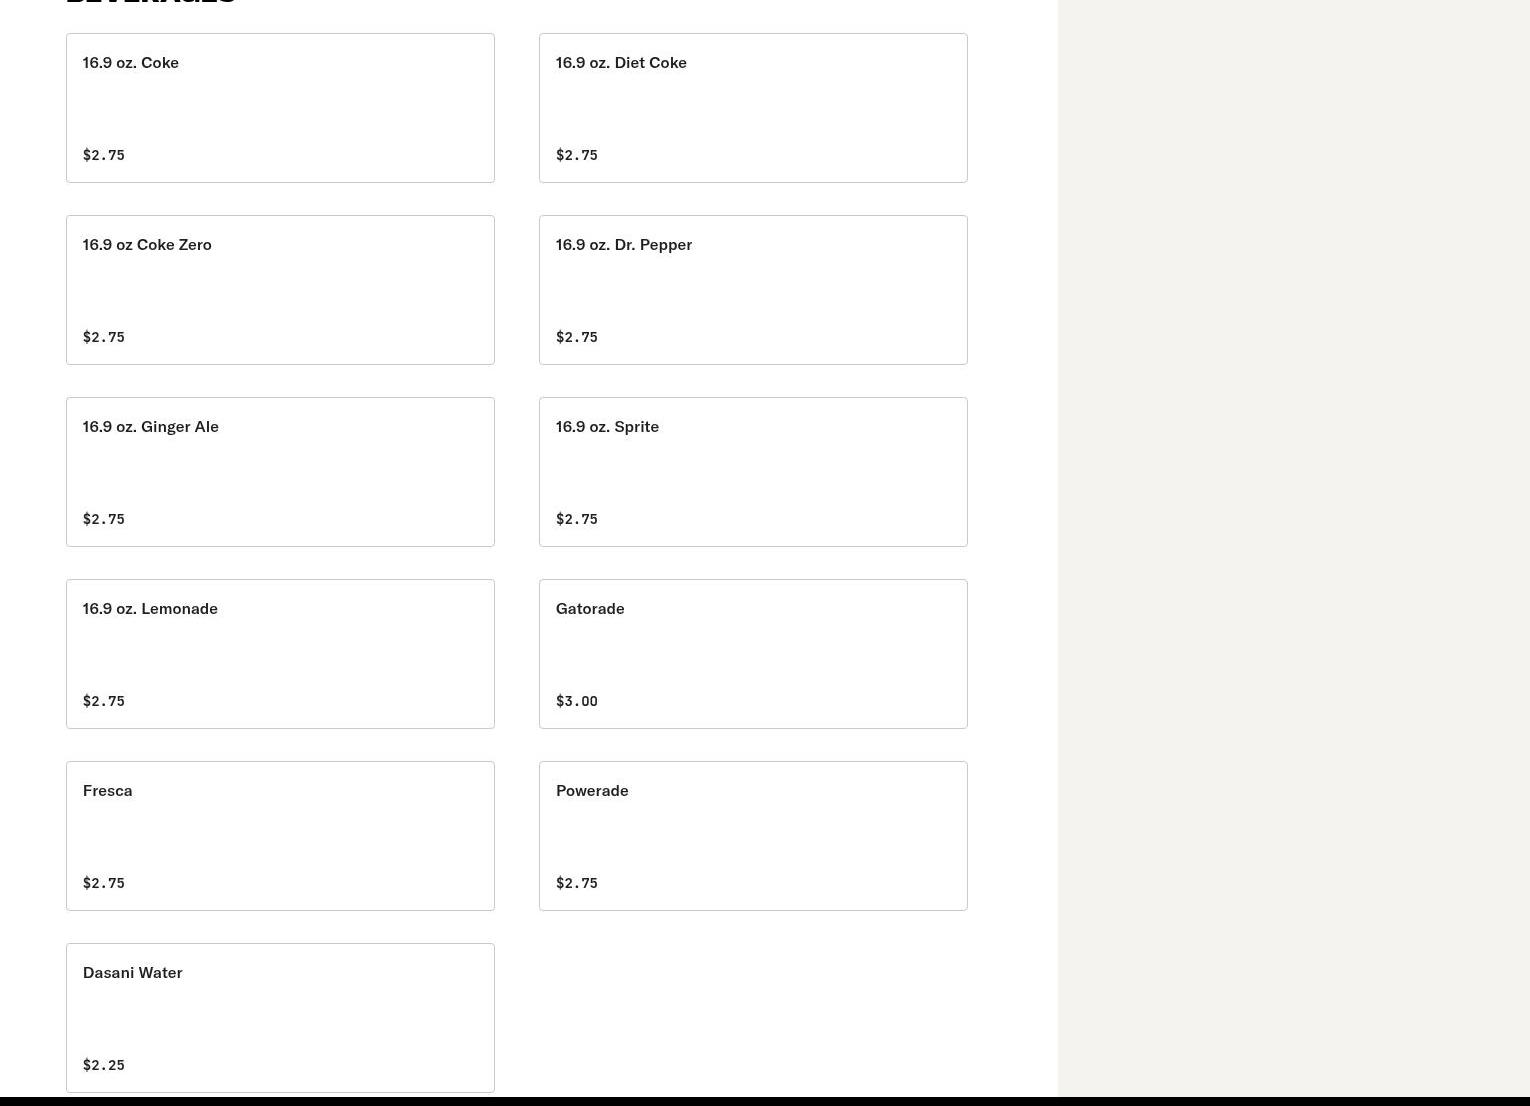Click the $2.75 price under Dr. Pepper

point(577,337)
